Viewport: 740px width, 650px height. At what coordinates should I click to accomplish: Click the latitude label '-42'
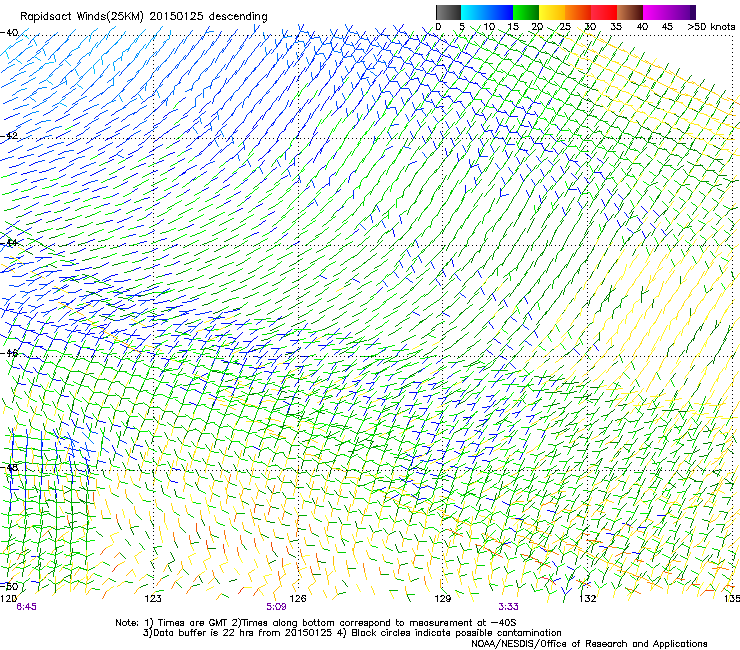coord(9,136)
